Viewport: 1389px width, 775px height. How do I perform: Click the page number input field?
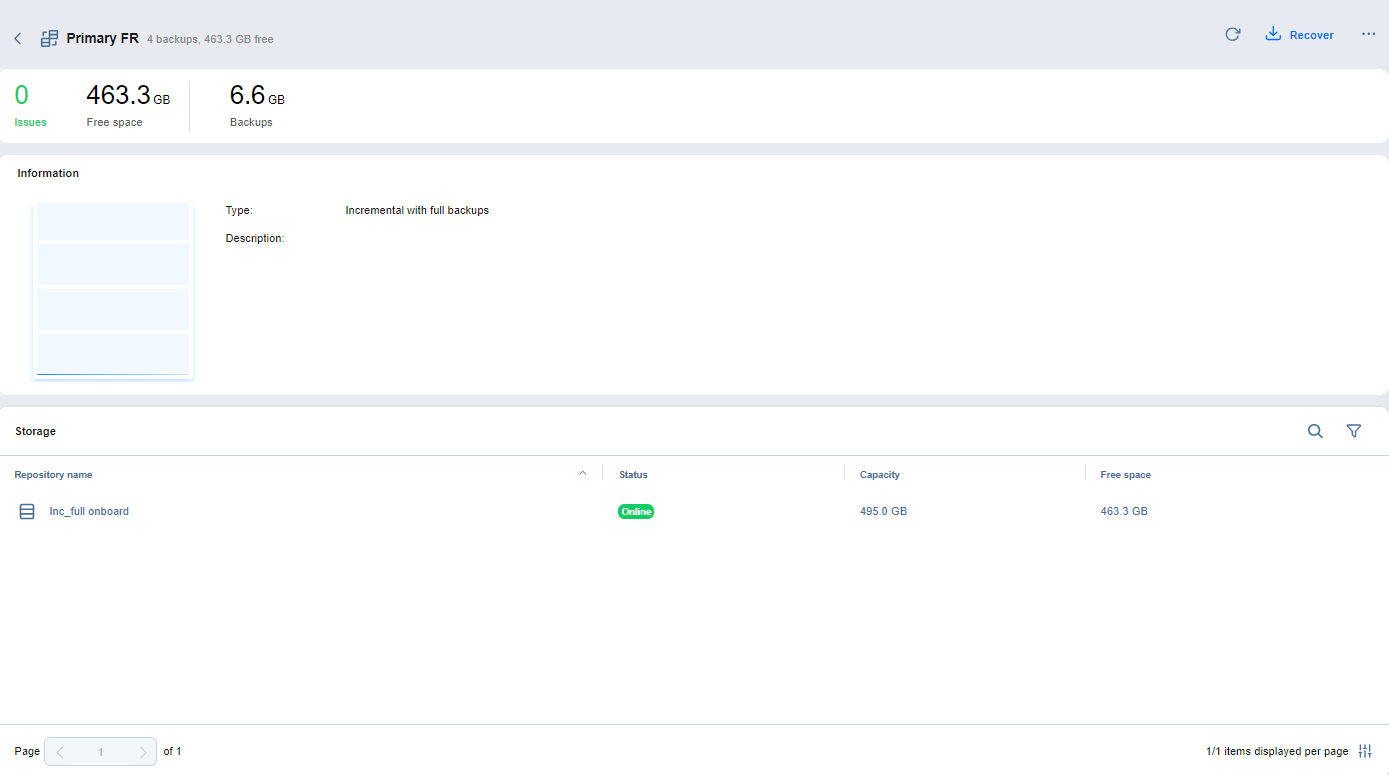point(100,751)
